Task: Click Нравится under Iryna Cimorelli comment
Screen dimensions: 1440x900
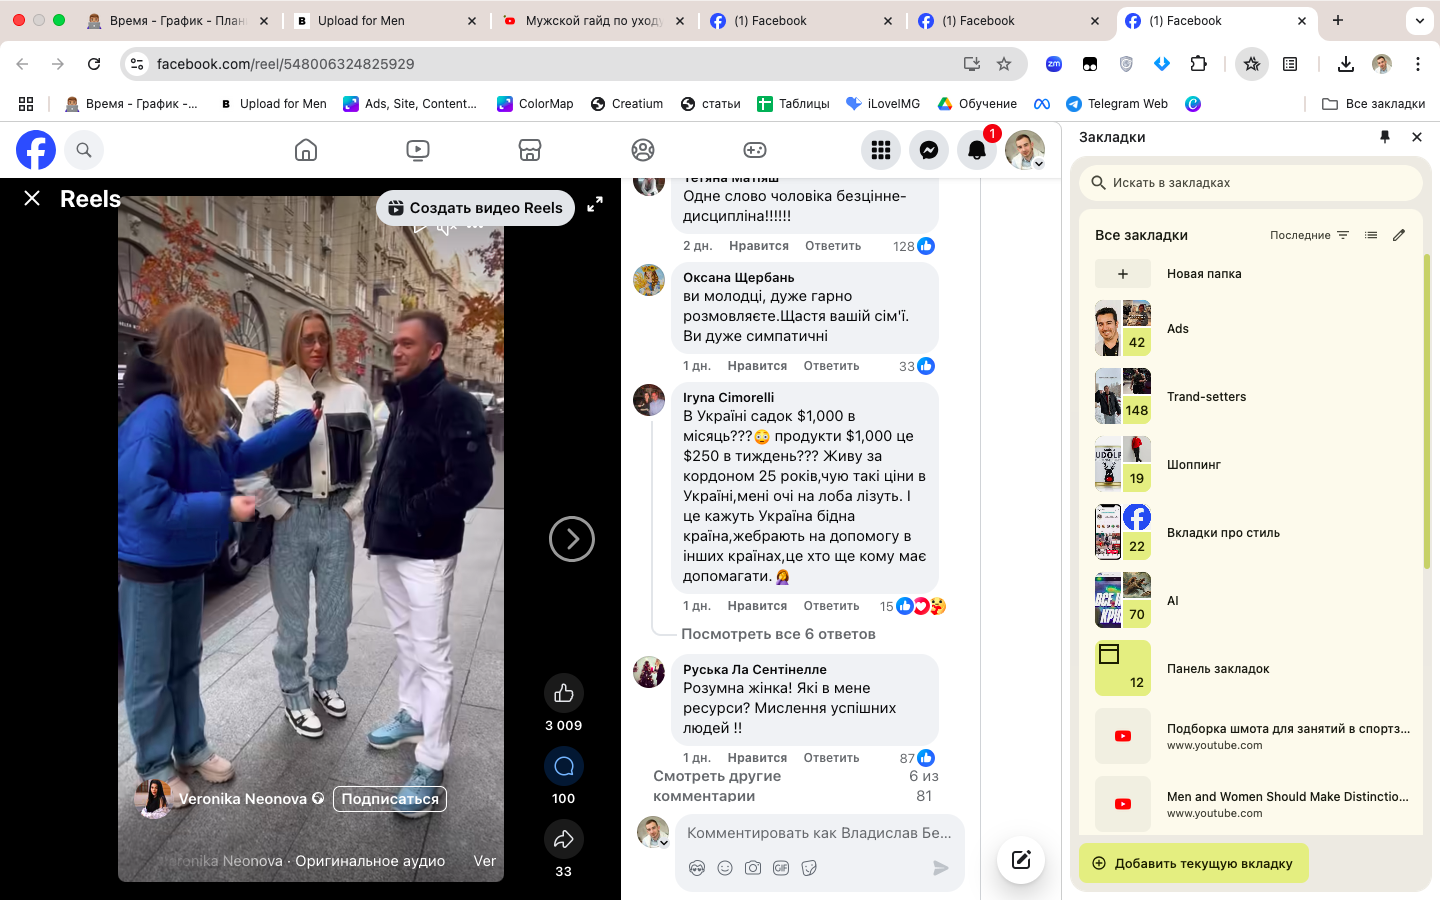Action: click(757, 606)
